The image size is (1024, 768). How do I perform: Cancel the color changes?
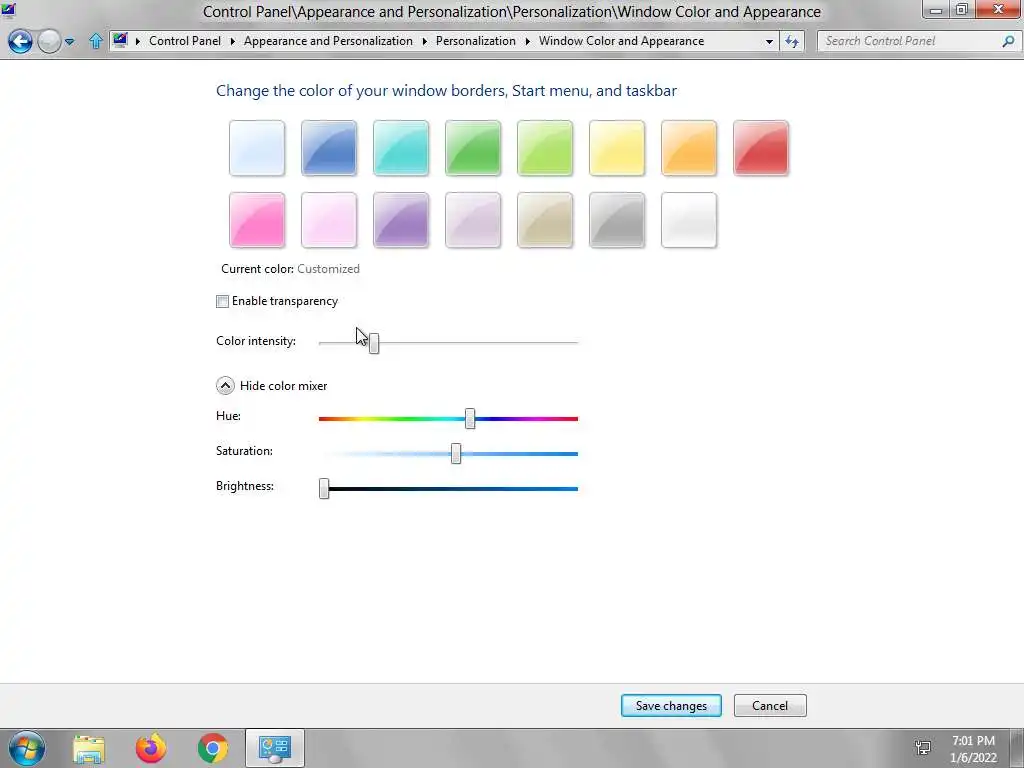(770, 705)
